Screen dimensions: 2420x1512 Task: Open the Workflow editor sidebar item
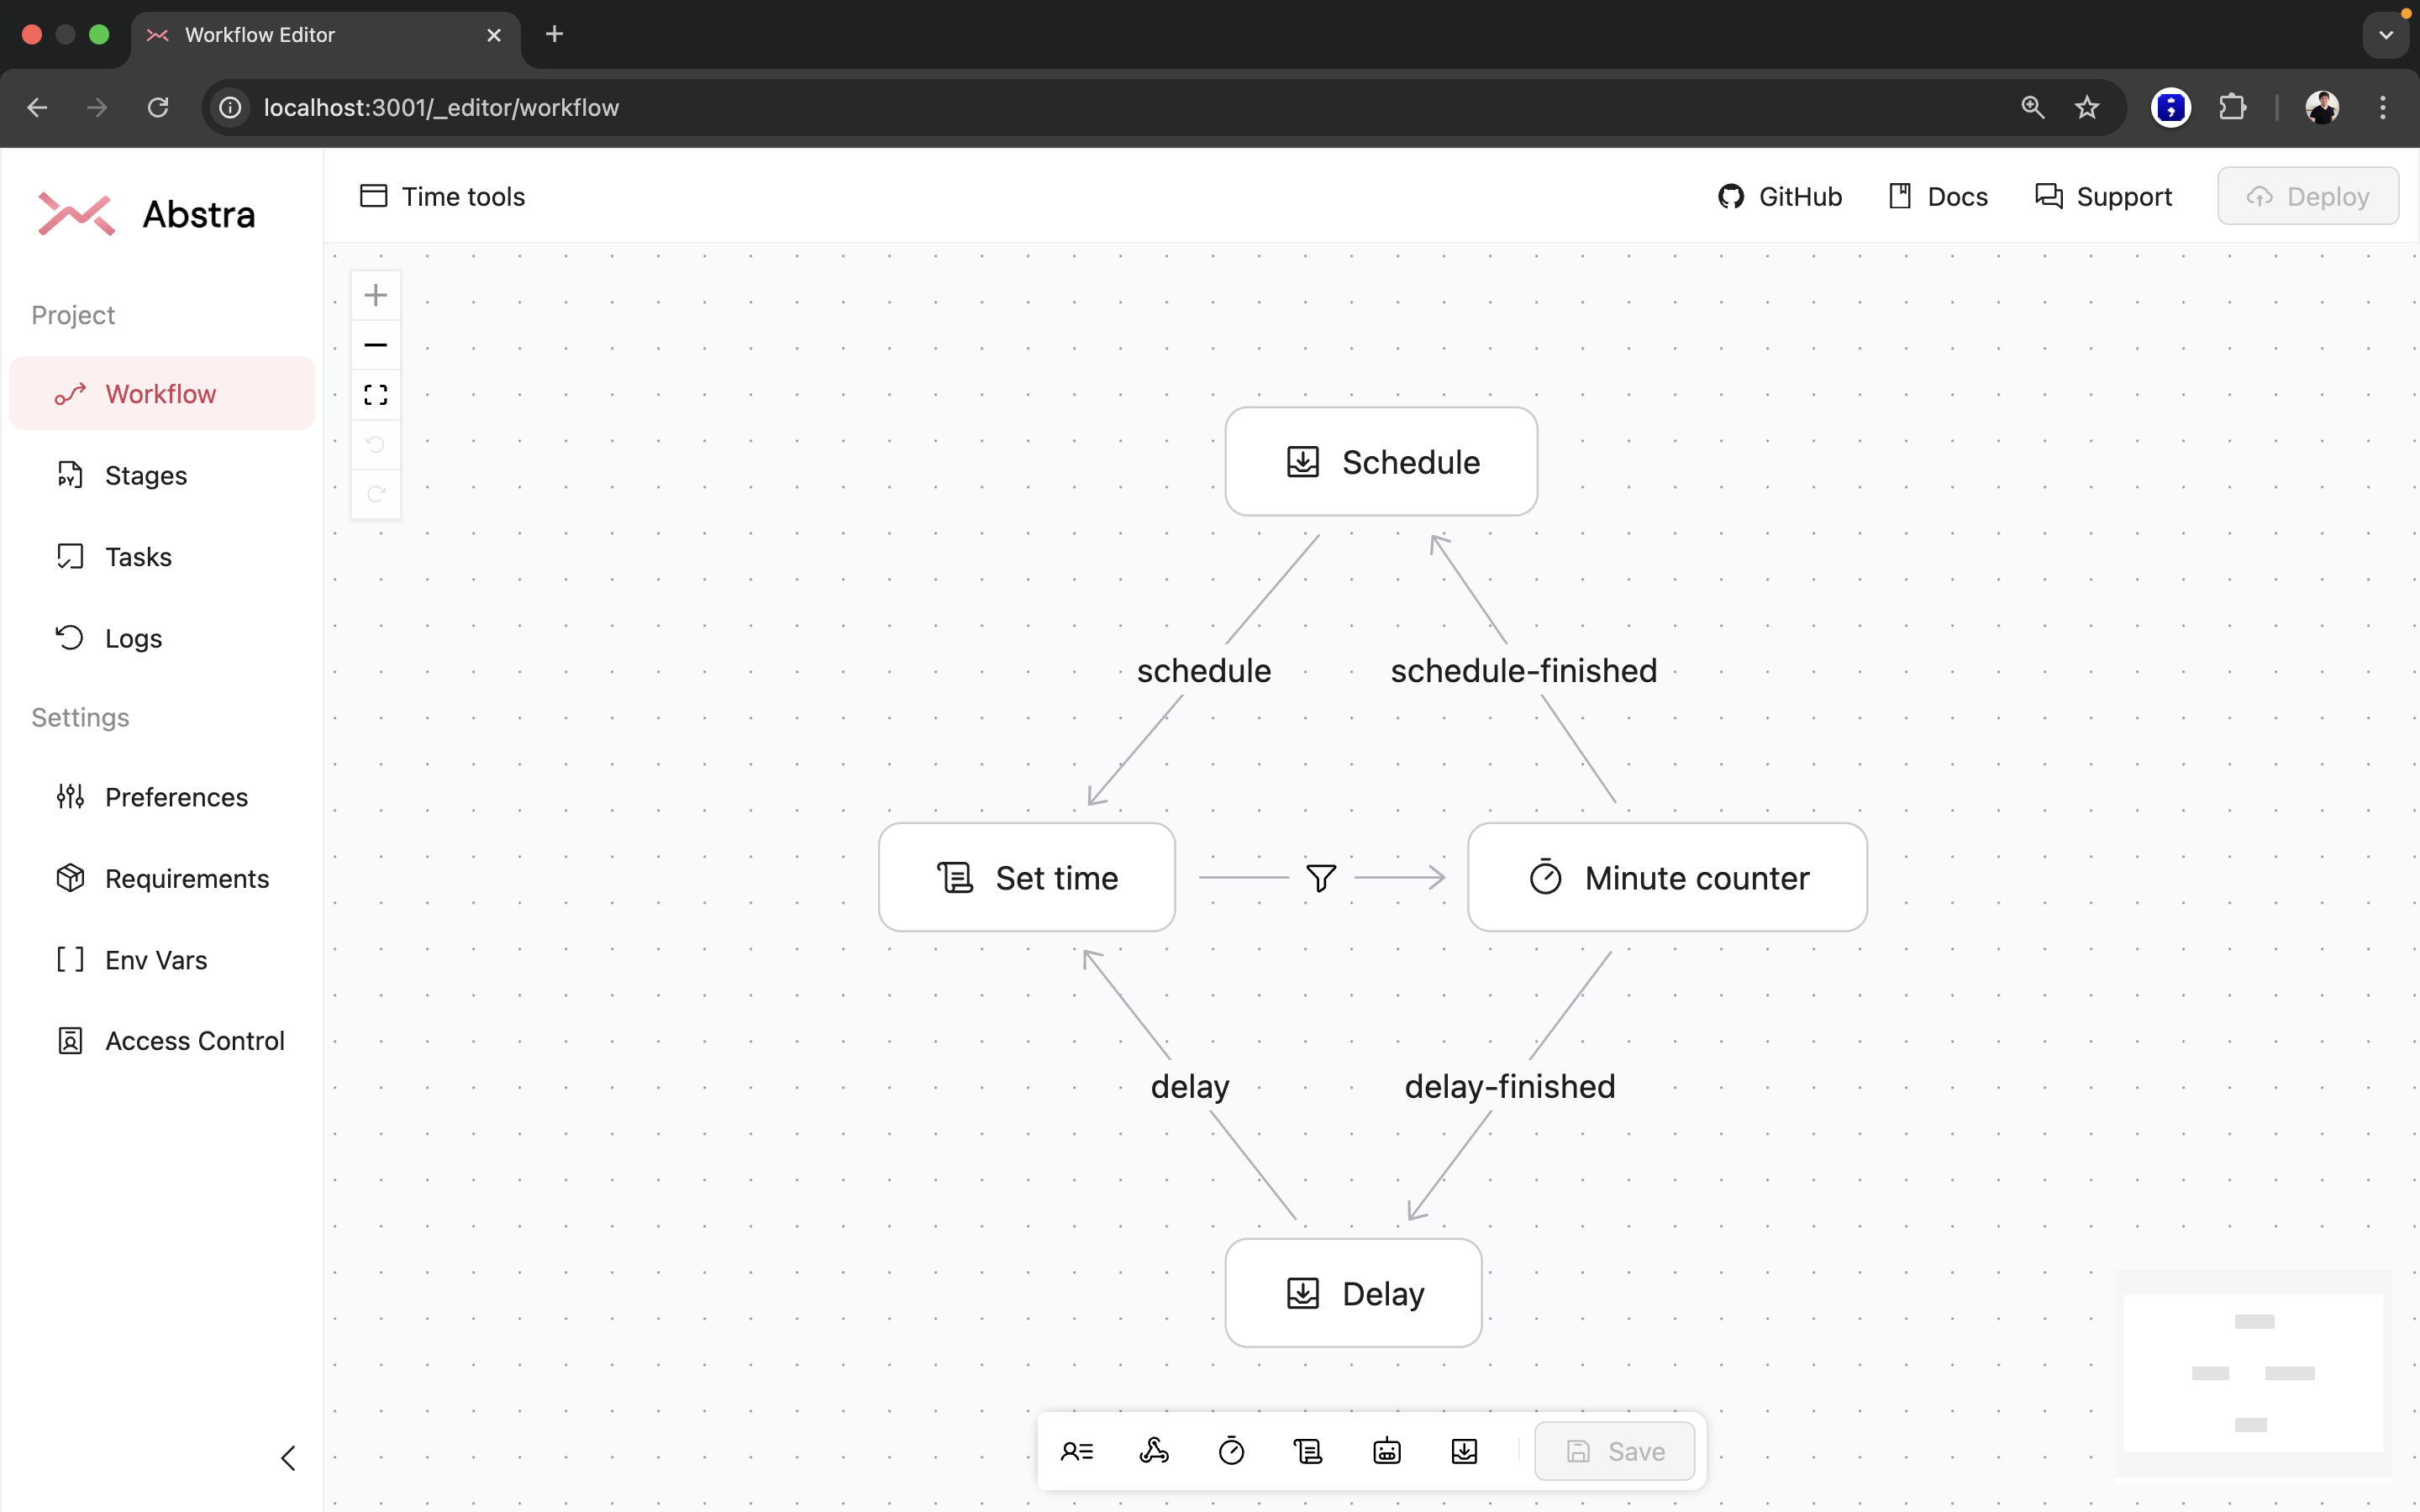pos(160,392)
